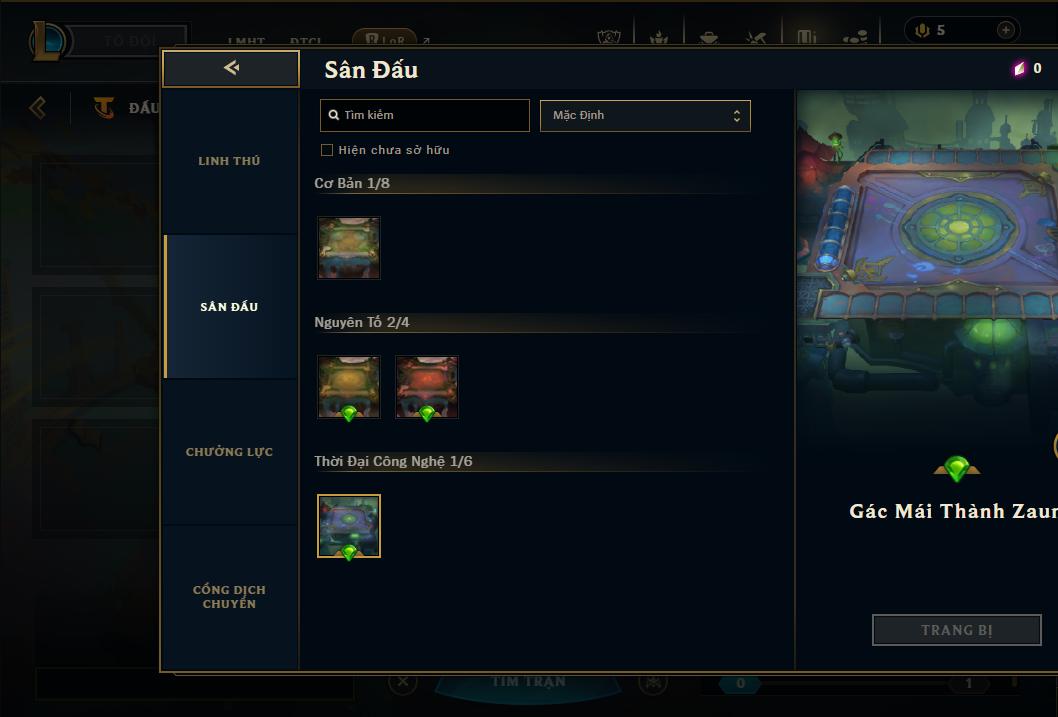The width and height of the screenshot is (1058, 717).
Task: Toggle the Hiện chưa sở hữu checkbox
Action: pyautogui.click(x=327, y=150)
